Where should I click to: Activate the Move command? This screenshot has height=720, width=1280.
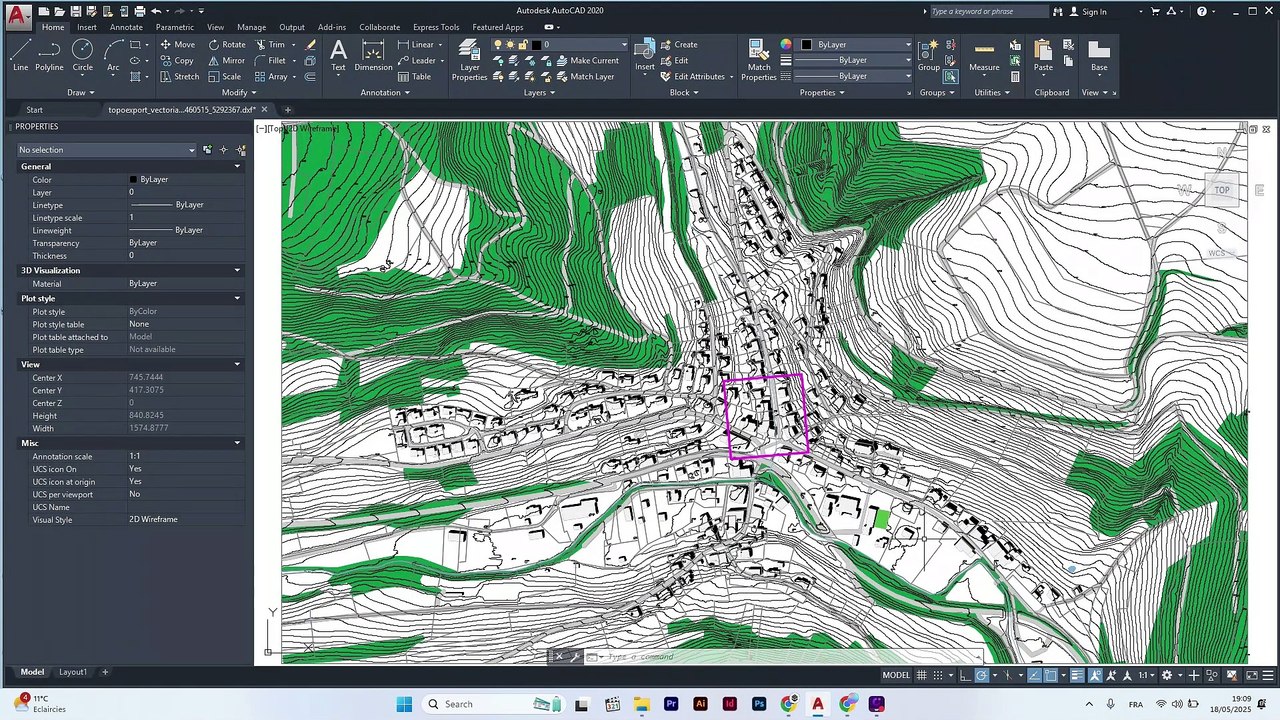[176, 45]
